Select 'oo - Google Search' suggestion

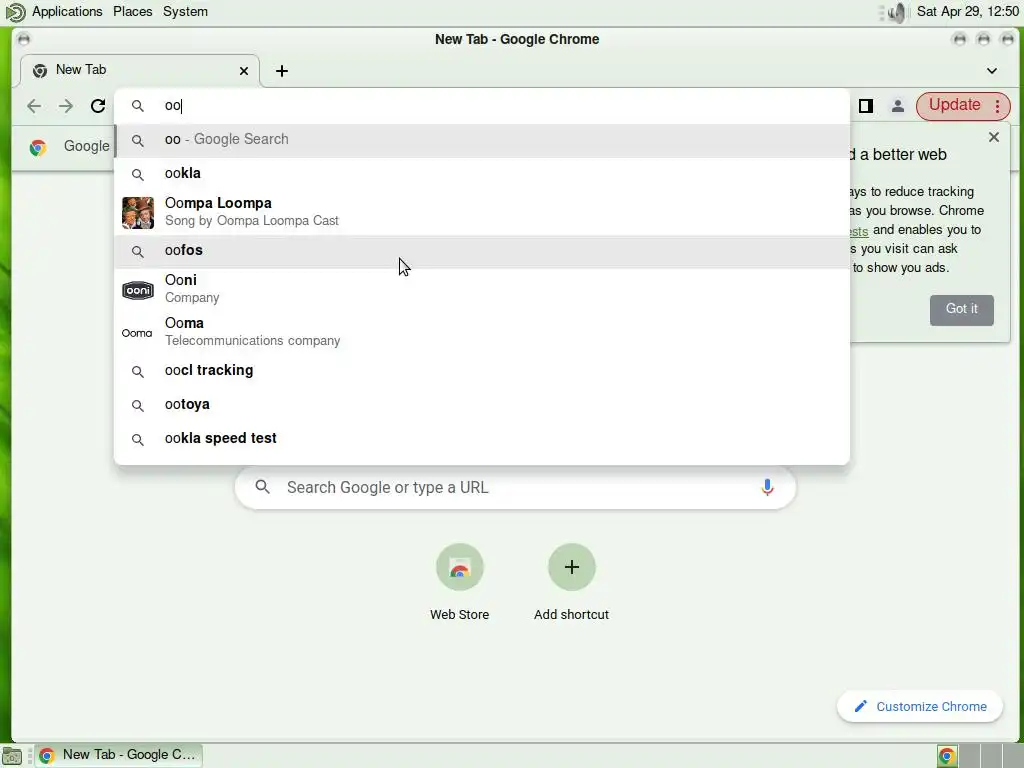tap(482, 140)
